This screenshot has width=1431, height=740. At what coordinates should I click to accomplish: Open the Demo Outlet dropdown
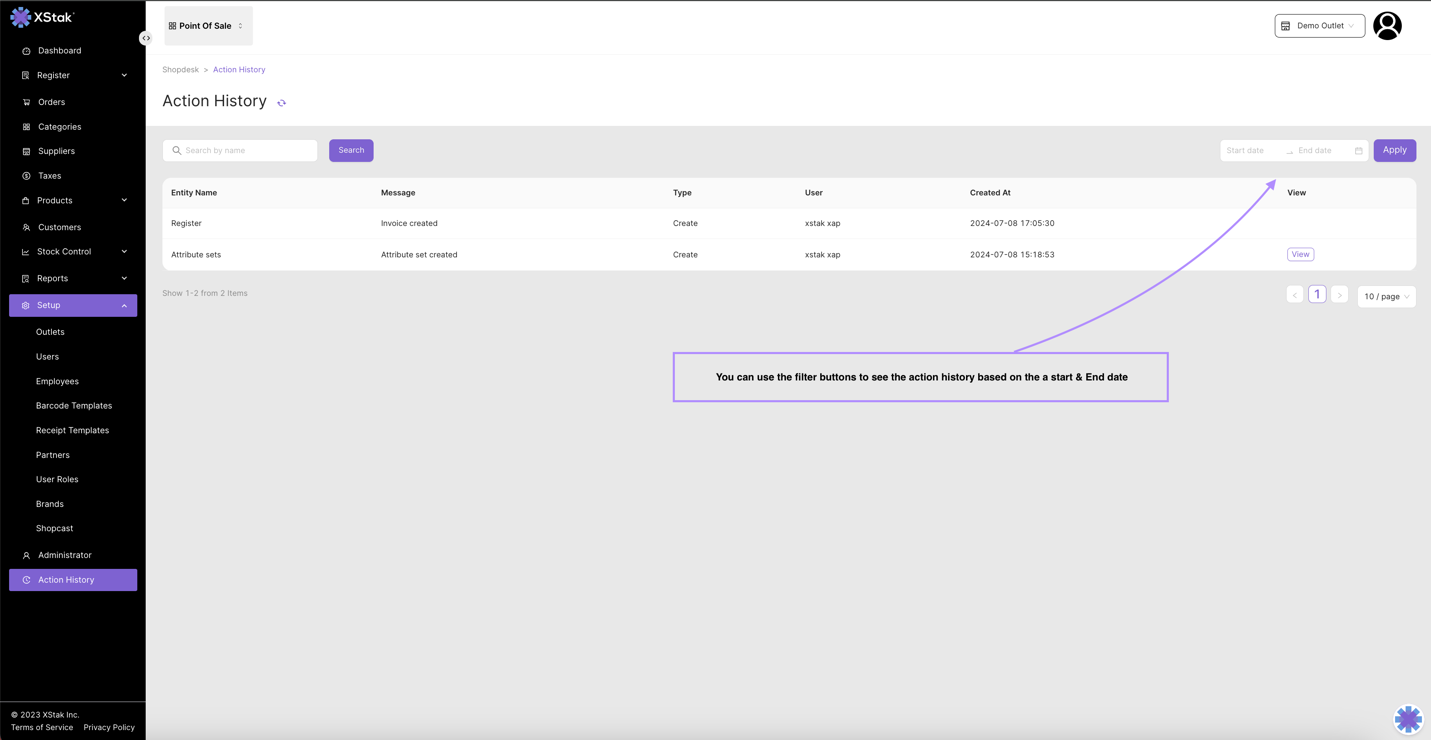click(1319, 26)
